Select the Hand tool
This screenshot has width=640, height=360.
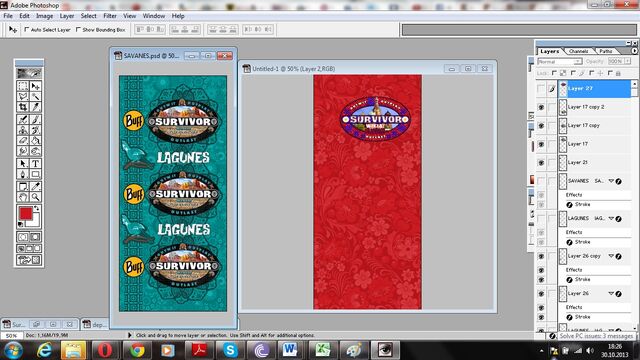23,197
